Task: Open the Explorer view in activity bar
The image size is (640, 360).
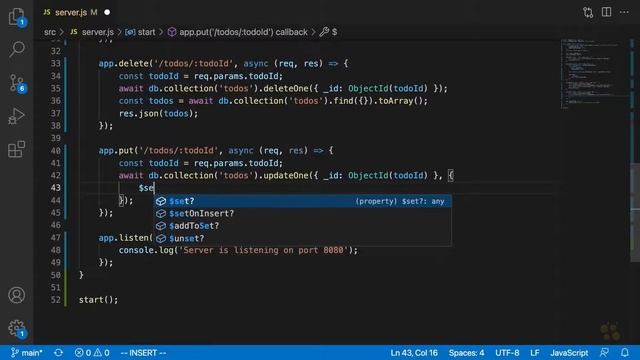Action: click(16, 17)
